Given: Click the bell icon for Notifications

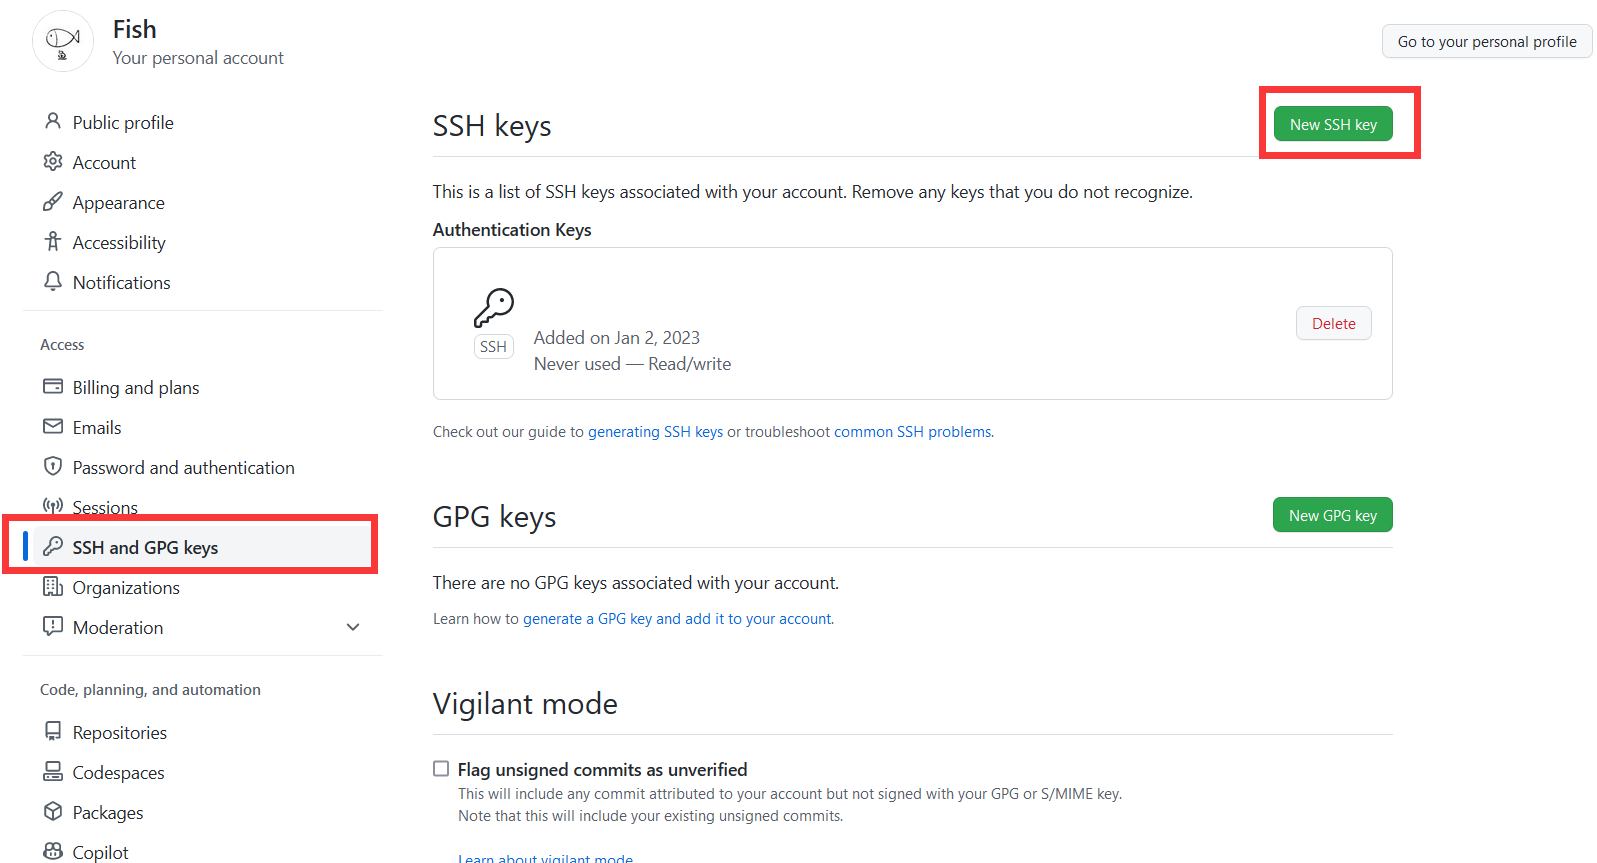Looking at the screenshot, I should click(53, 282).
